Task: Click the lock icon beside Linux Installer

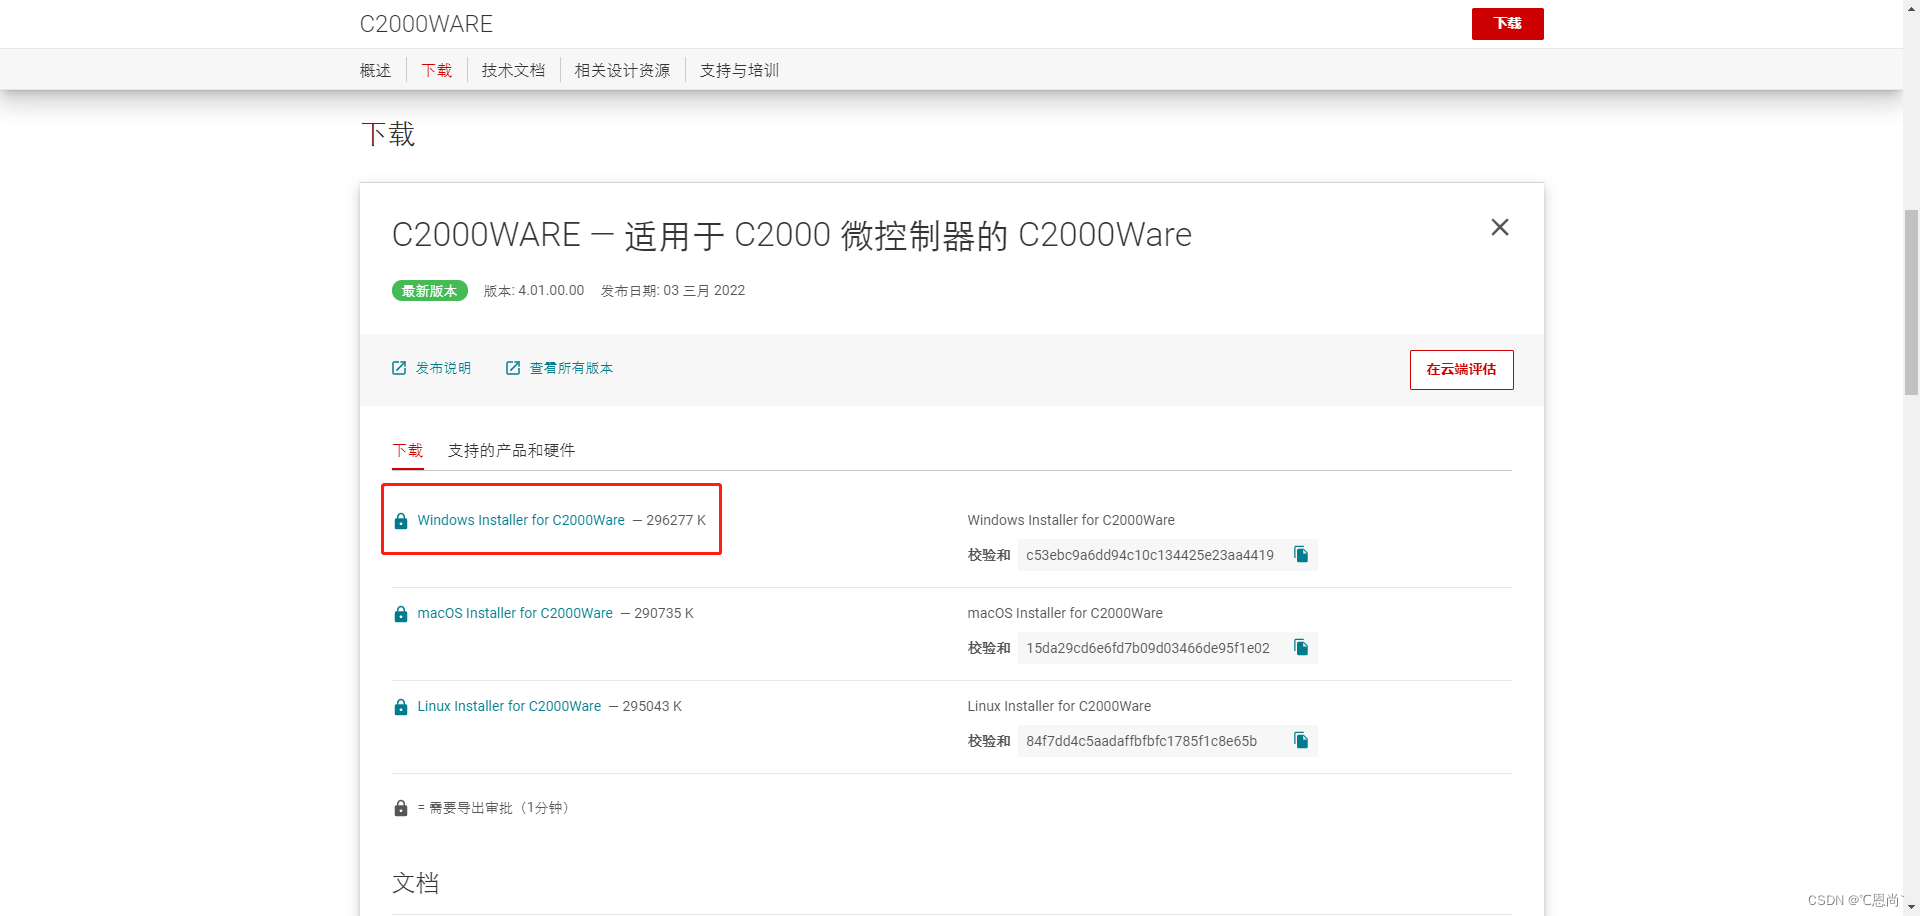Action: point(401,707)
